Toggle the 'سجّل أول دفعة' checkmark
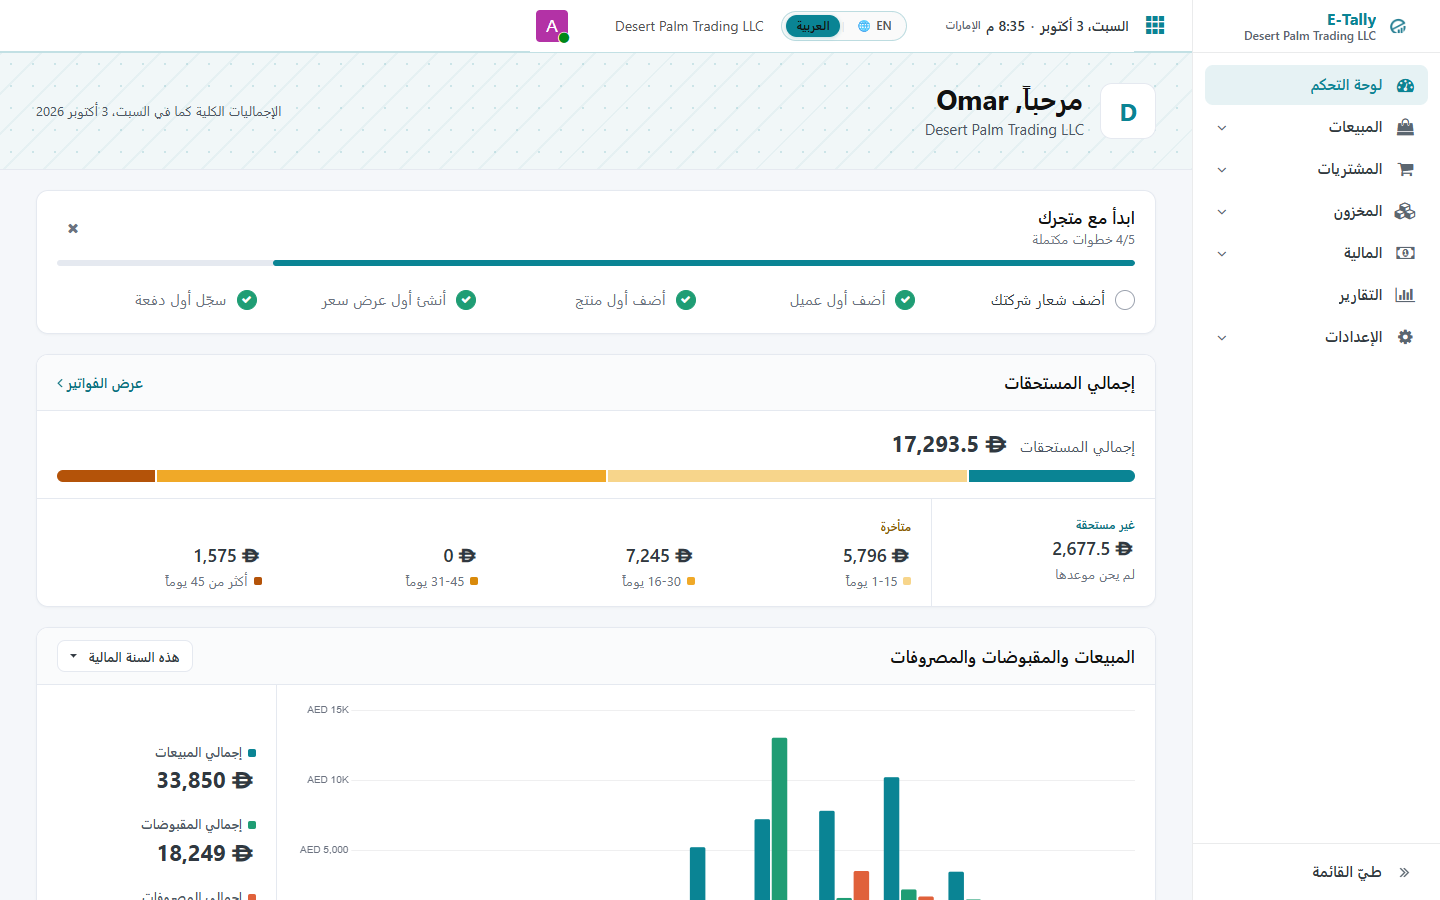This screenshot has height=900, width=1440. 247,300
